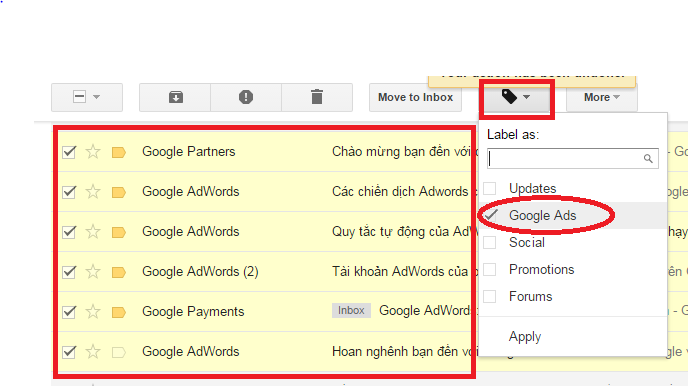Uncheck the Google Partners email checkbox

tap(69, 152)
